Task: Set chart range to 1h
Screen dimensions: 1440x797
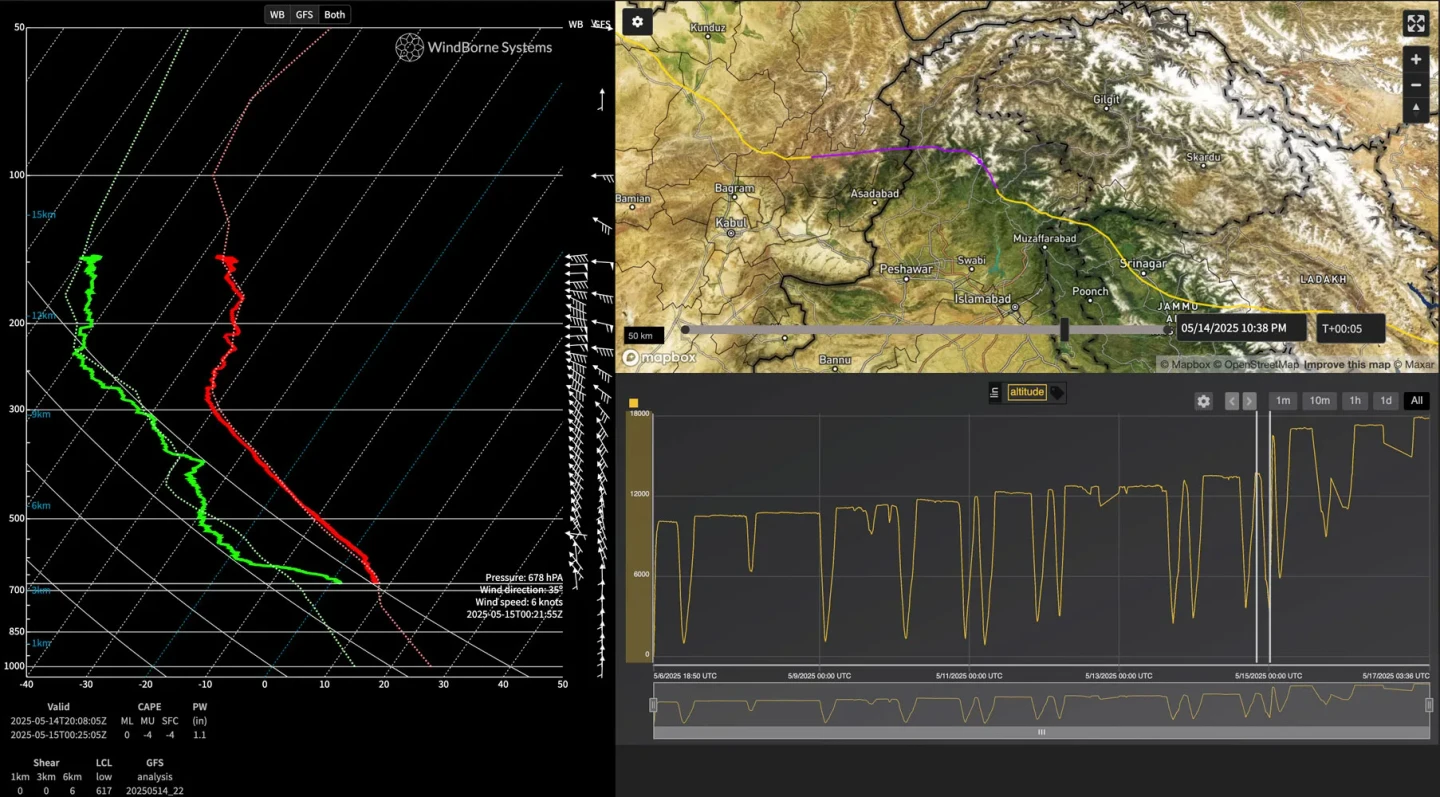Action: point(1355,401)
